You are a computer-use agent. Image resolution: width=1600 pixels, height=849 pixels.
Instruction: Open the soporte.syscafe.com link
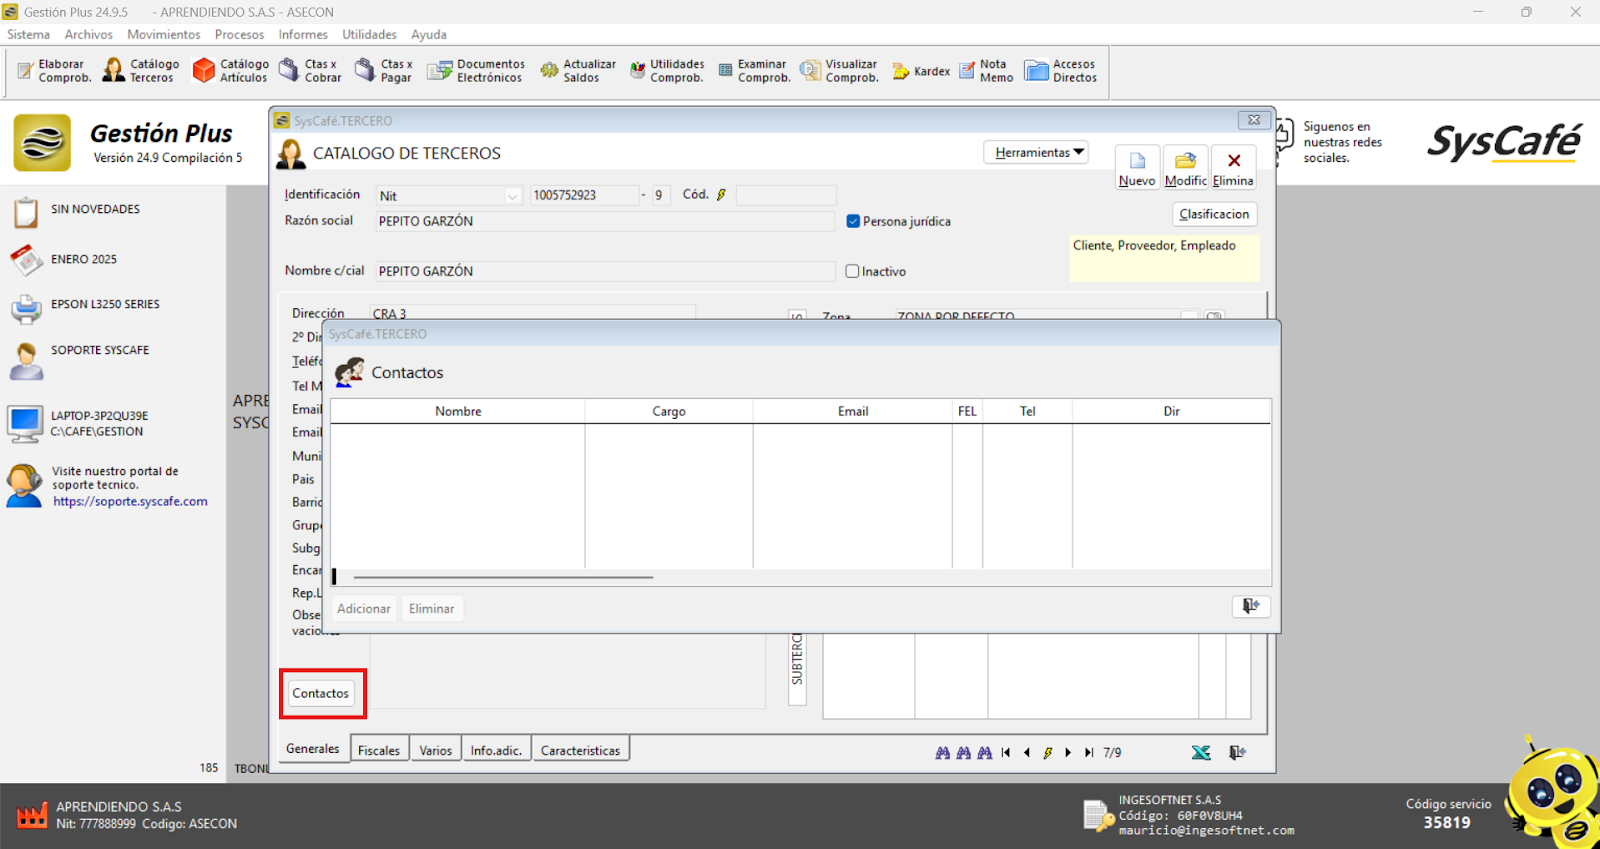tap(130, 502)
